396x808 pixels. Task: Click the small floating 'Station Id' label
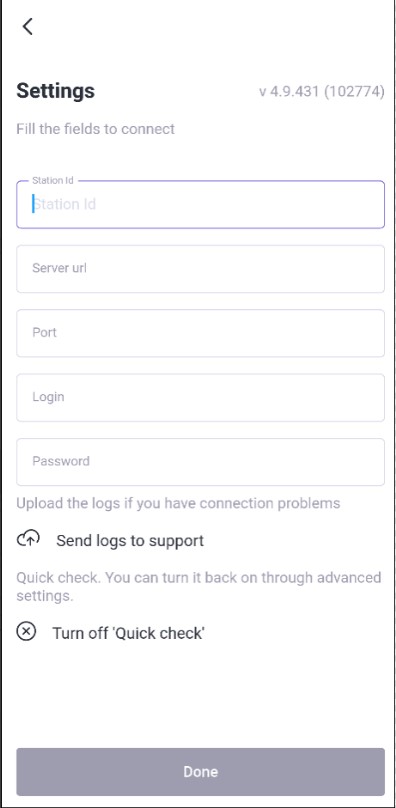[x=53, y=180]
